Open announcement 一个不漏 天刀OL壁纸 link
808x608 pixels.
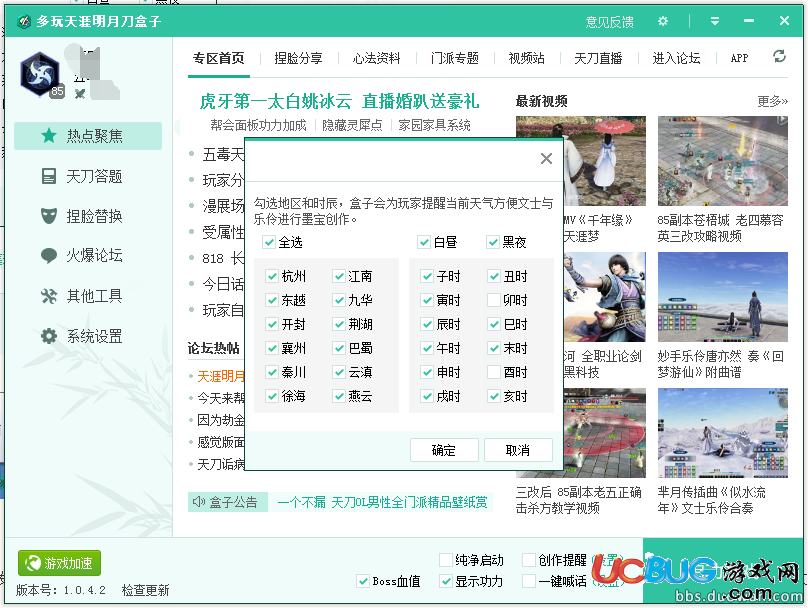382,502
